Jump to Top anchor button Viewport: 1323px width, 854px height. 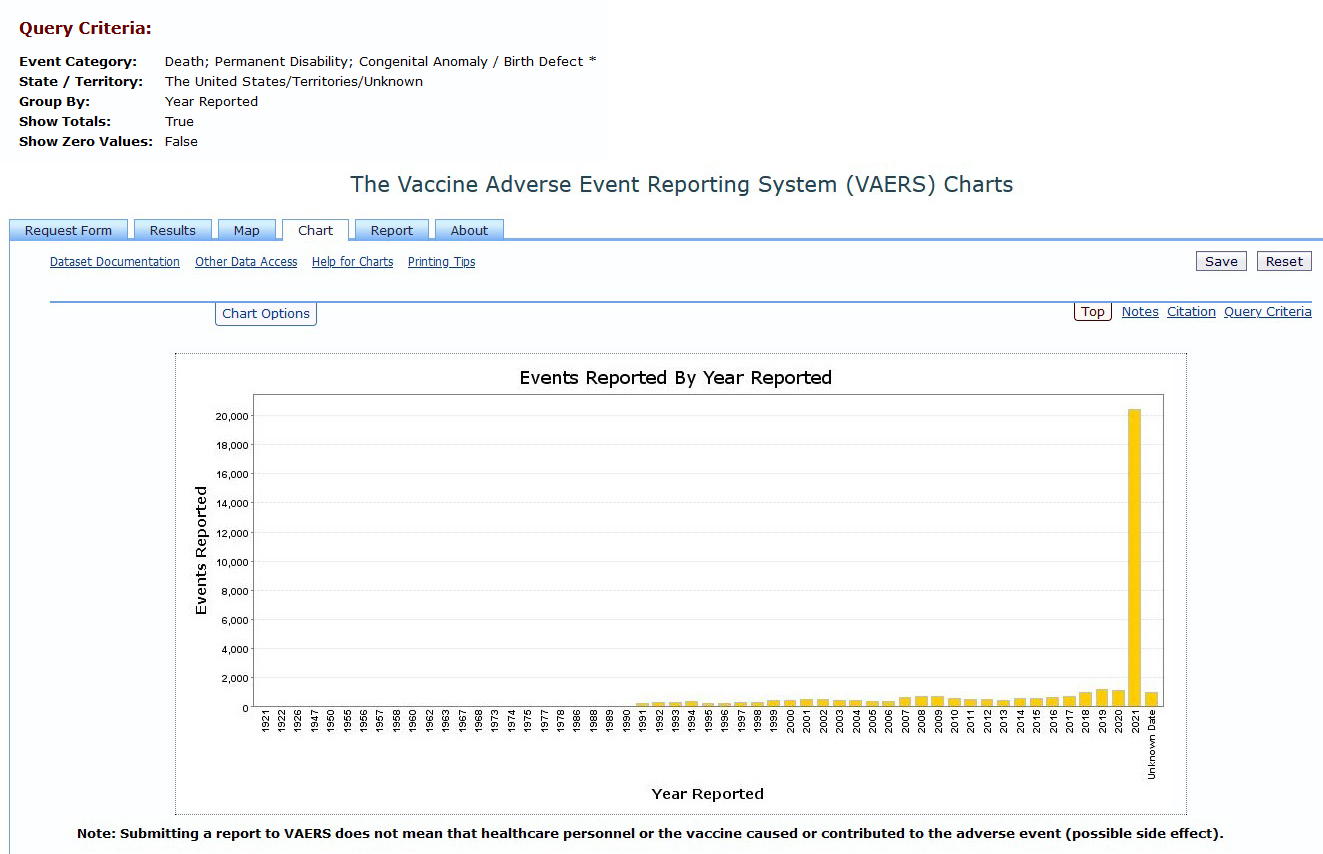click(x=1093, y=312)
